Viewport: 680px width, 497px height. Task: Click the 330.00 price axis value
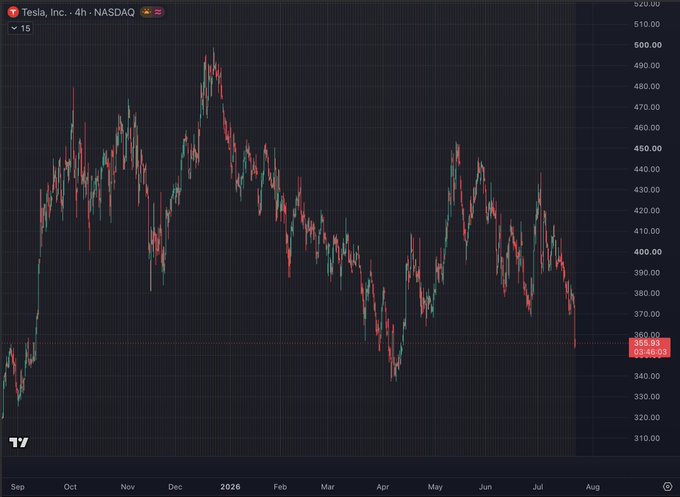point(647,397)
